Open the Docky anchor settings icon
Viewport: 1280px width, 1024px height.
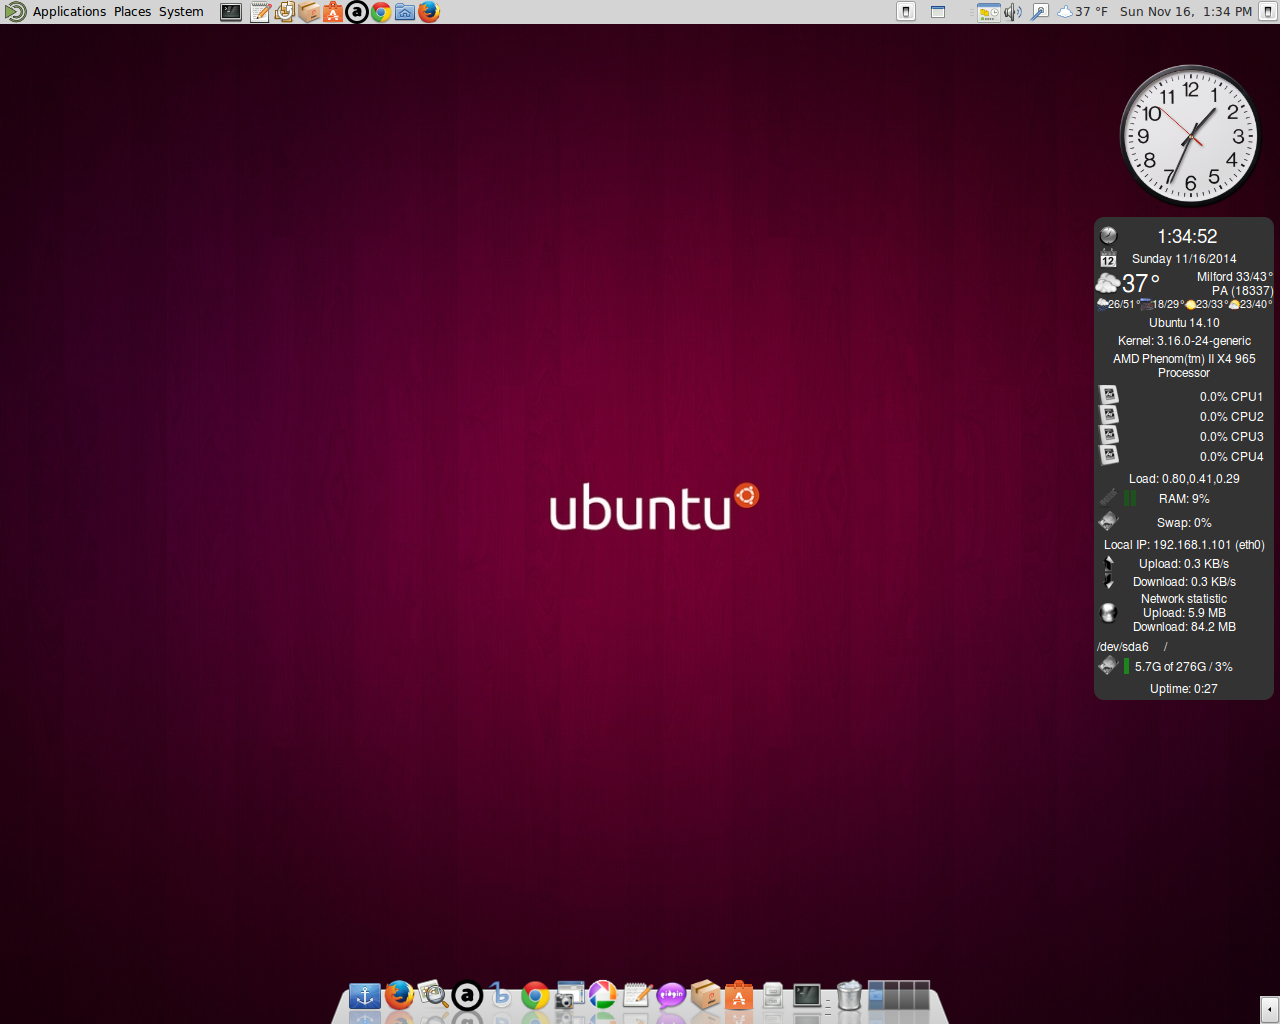pyautogui.click(x=365, y=996)
